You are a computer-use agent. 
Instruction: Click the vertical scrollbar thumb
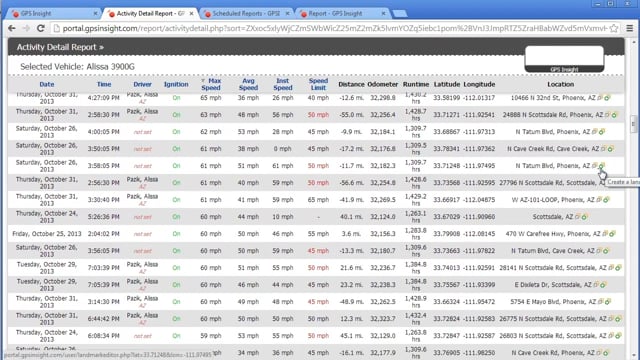(633, 123)
